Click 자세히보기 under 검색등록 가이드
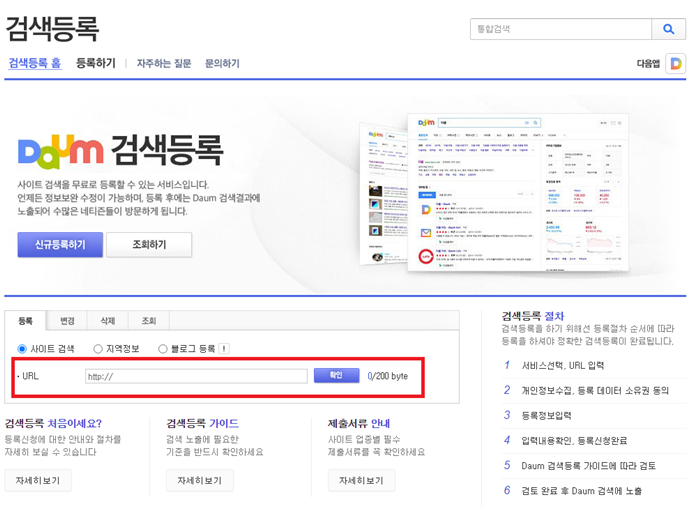Image resolution: width=700 pixels, height=531 pixels. point(200,481)
